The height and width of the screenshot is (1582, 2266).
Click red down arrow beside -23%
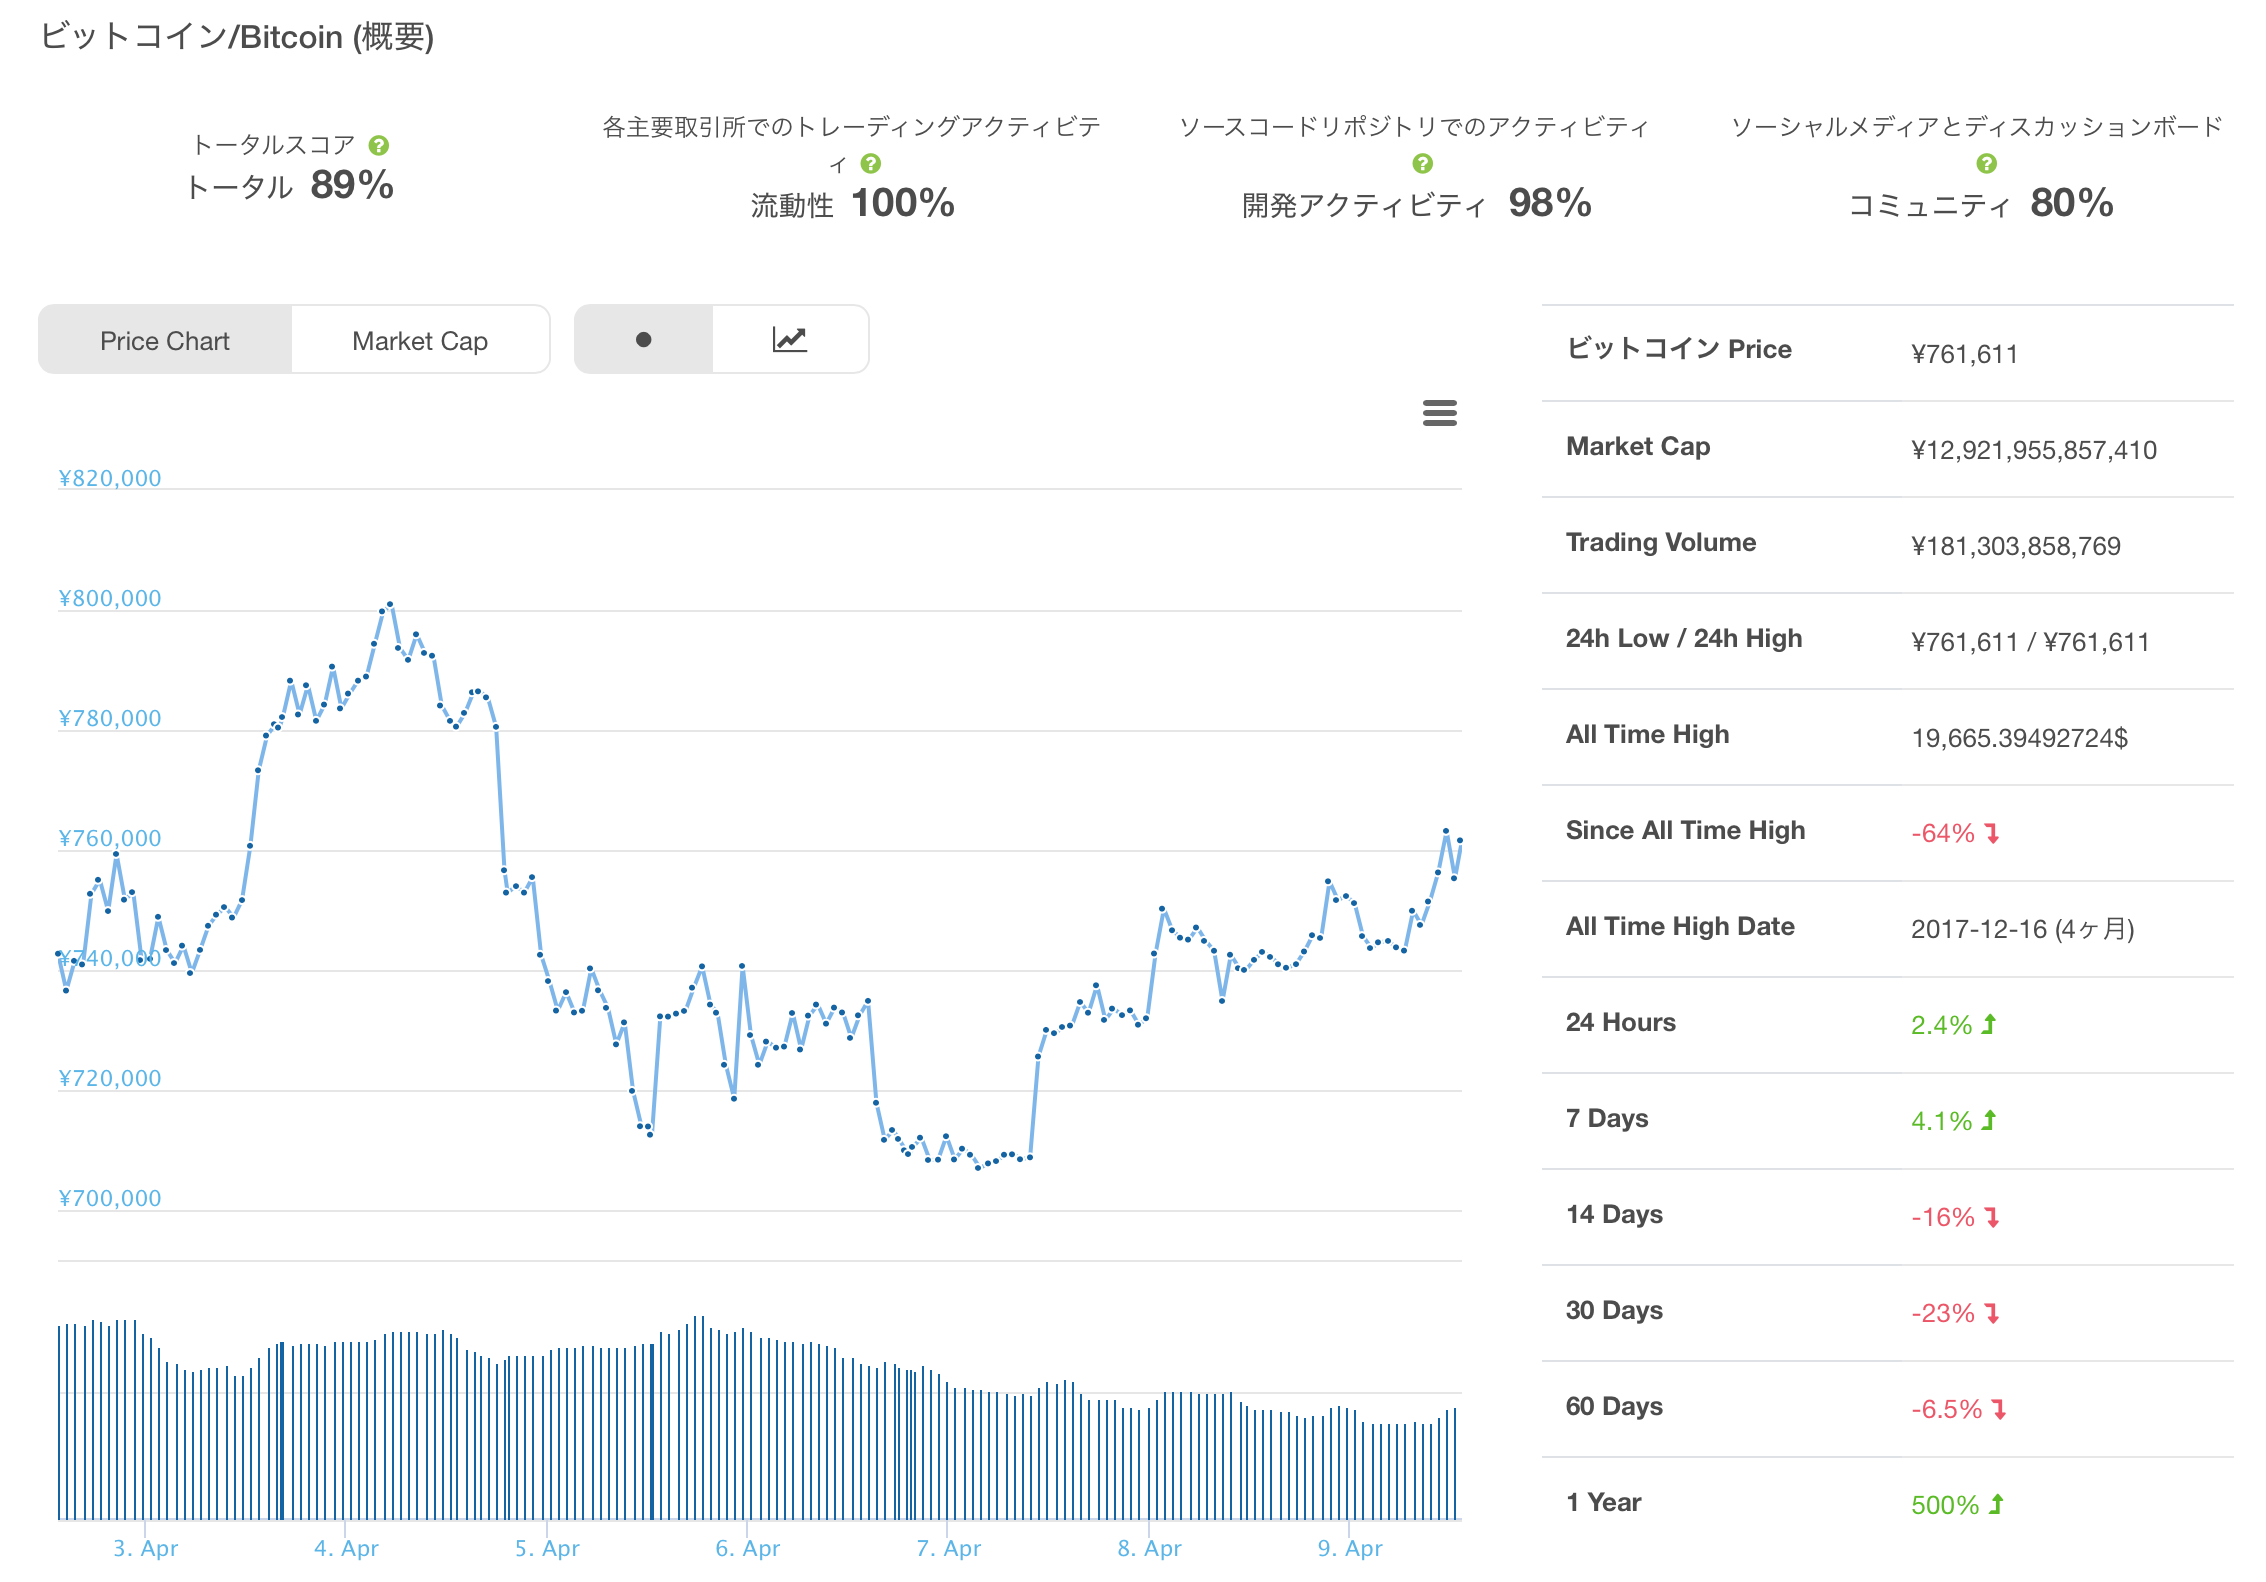(x=1992, y=1313)
